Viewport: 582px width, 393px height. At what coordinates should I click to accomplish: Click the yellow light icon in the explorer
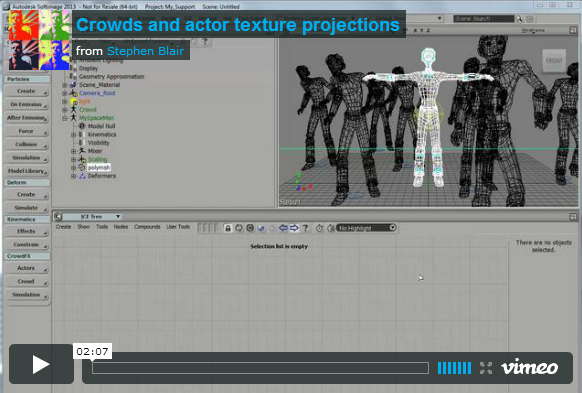[74, 101]
